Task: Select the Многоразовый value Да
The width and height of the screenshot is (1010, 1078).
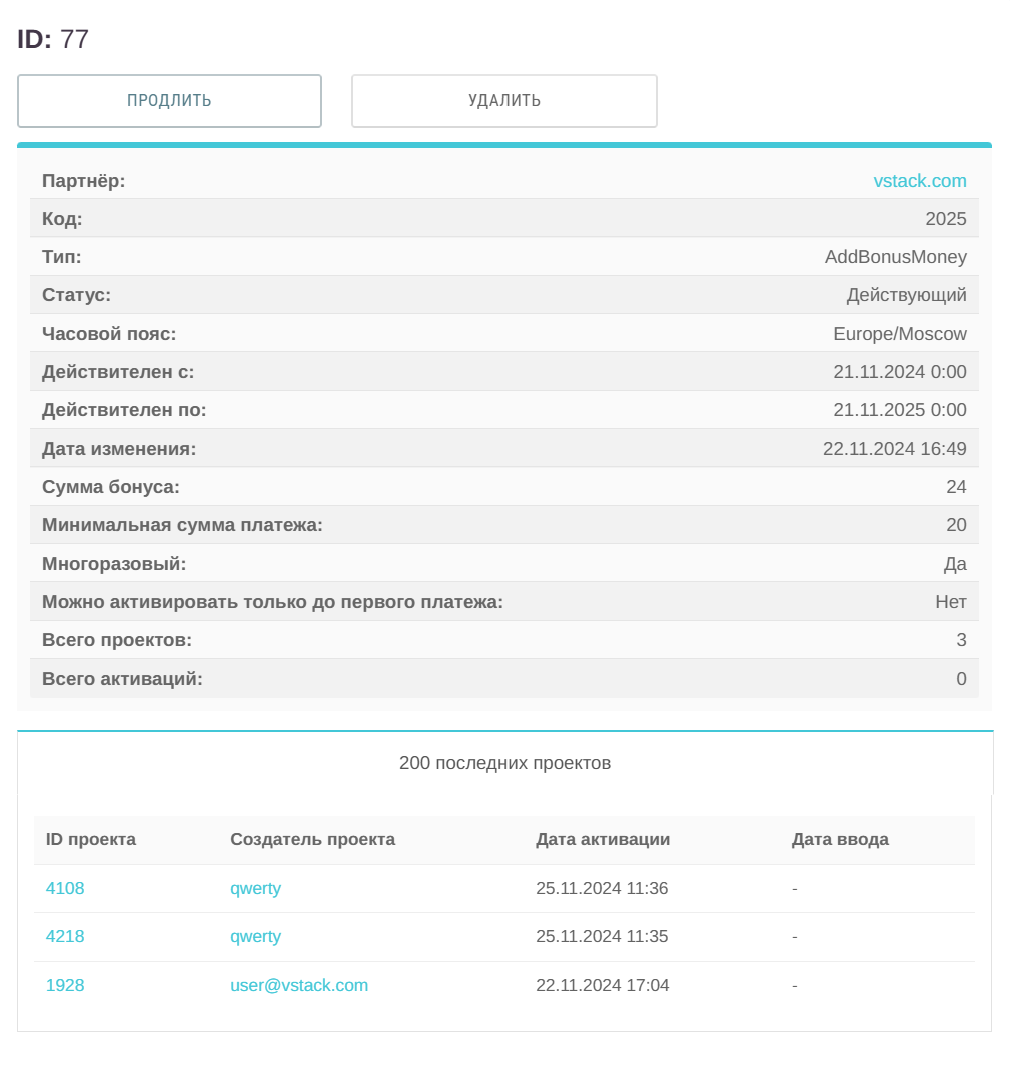Action: tap(955, 564)
